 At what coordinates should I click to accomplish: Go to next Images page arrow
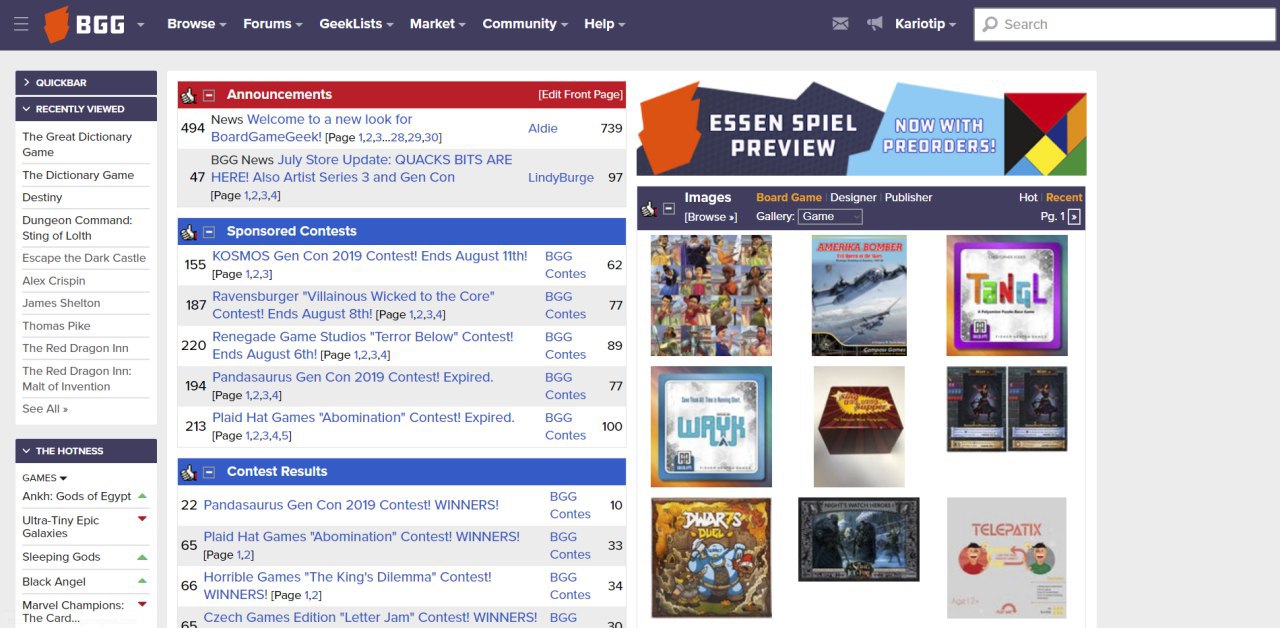1074,217
